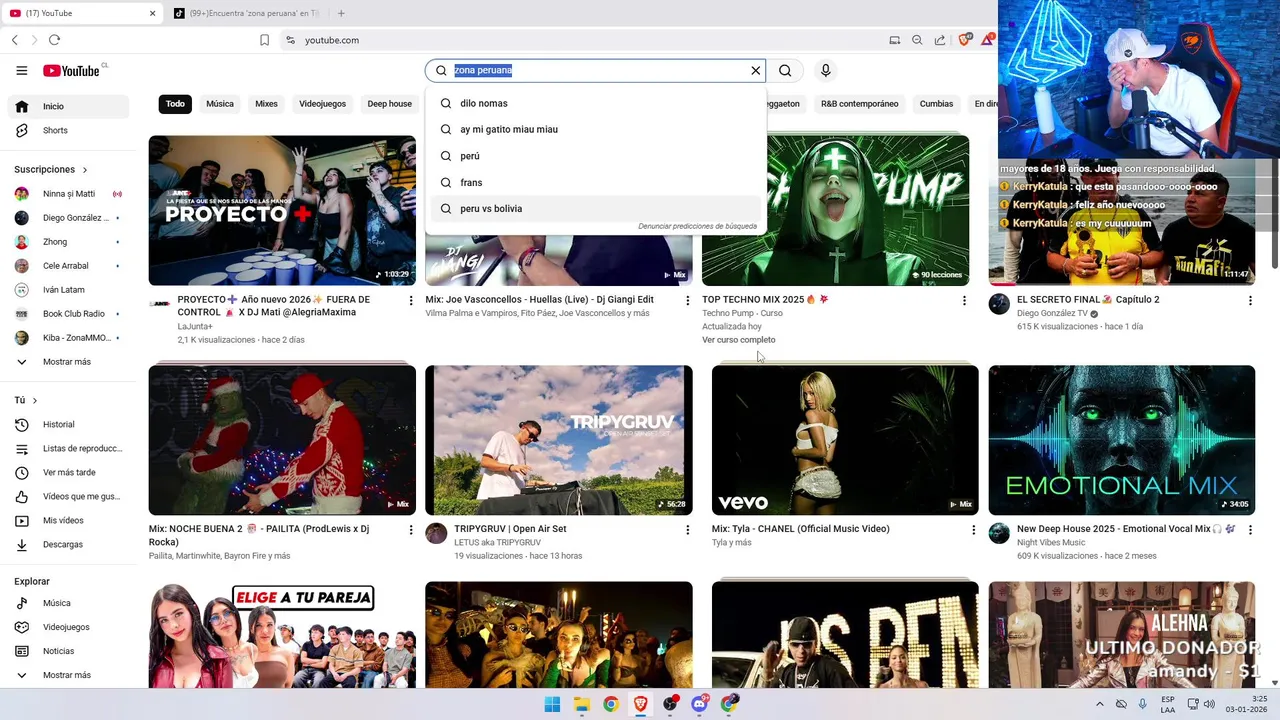Viewport: 1280px width, 720px height.
Task: Open Inicio in the sidebar
Action: pyautogui.click(x=68, y=106)
